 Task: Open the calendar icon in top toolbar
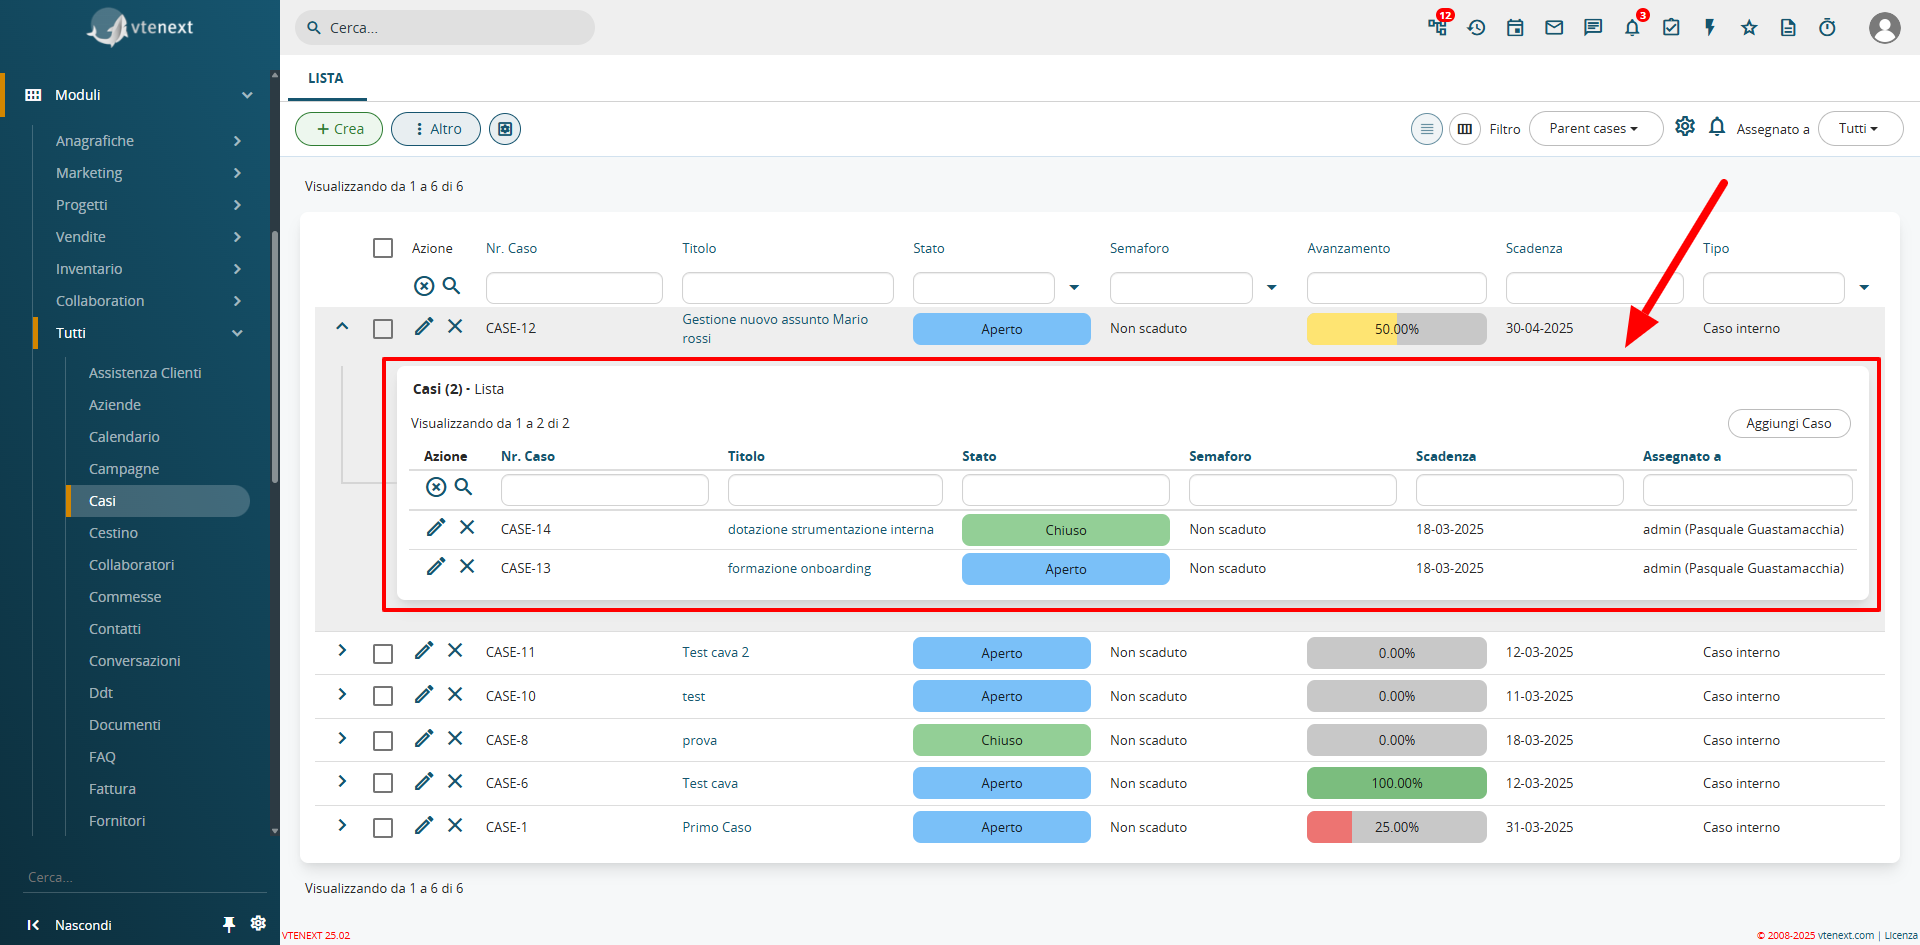1515,28
